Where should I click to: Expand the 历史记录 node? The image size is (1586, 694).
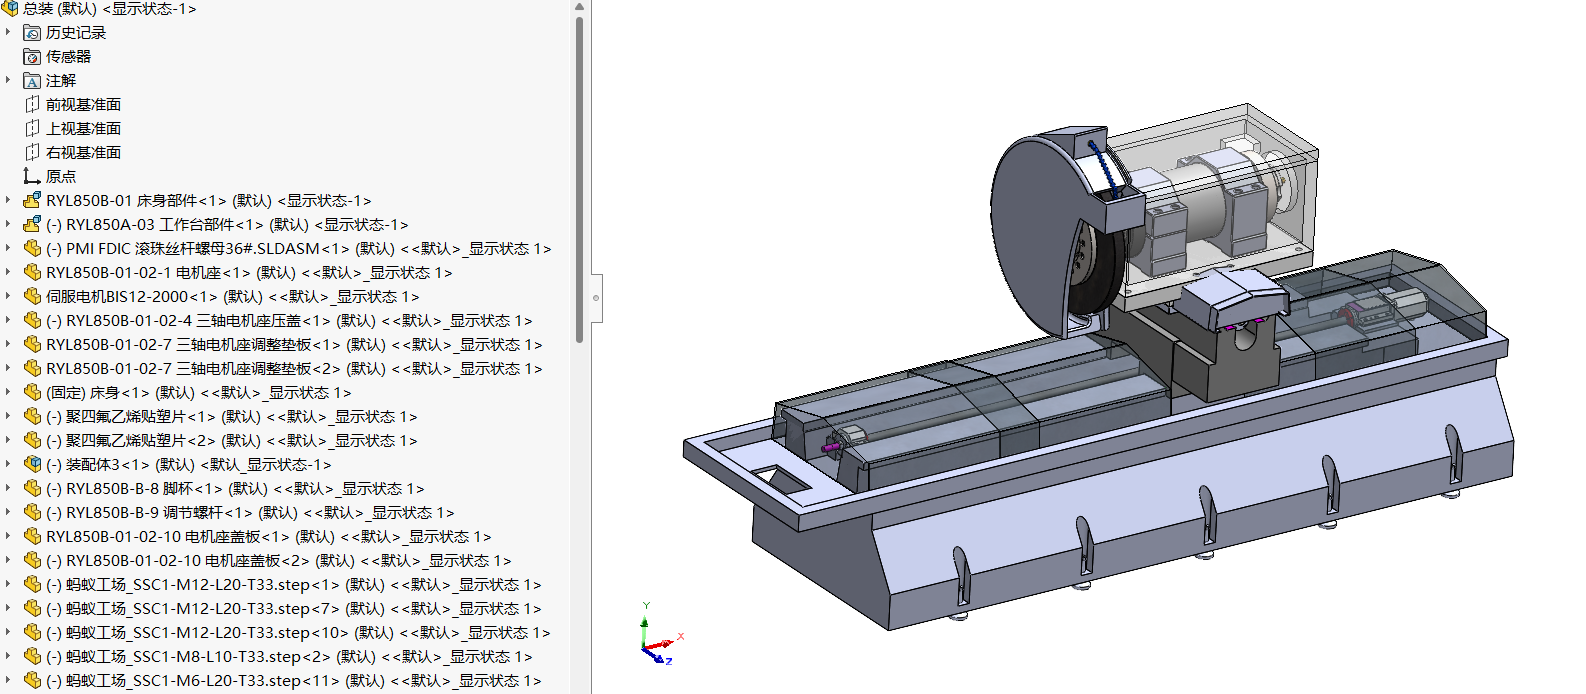(8, 32)
